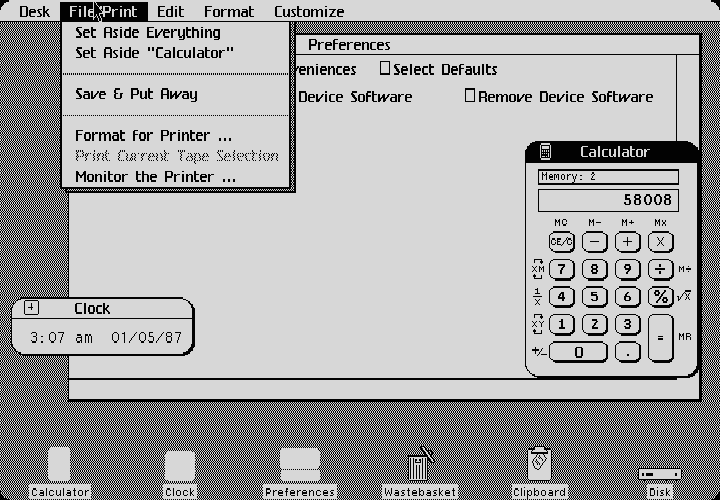Open the Edit menu
The width and height of the screenshot is (720, 500).
(x=170, y=12)
